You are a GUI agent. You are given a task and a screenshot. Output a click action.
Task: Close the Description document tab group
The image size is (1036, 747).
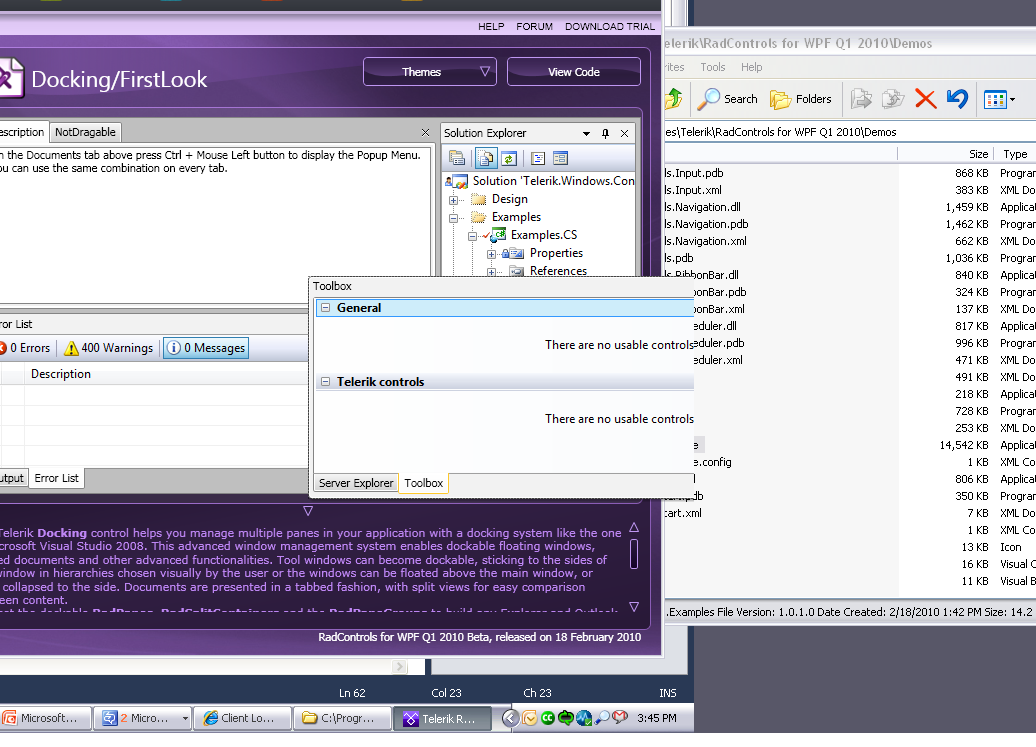point(426,133)
